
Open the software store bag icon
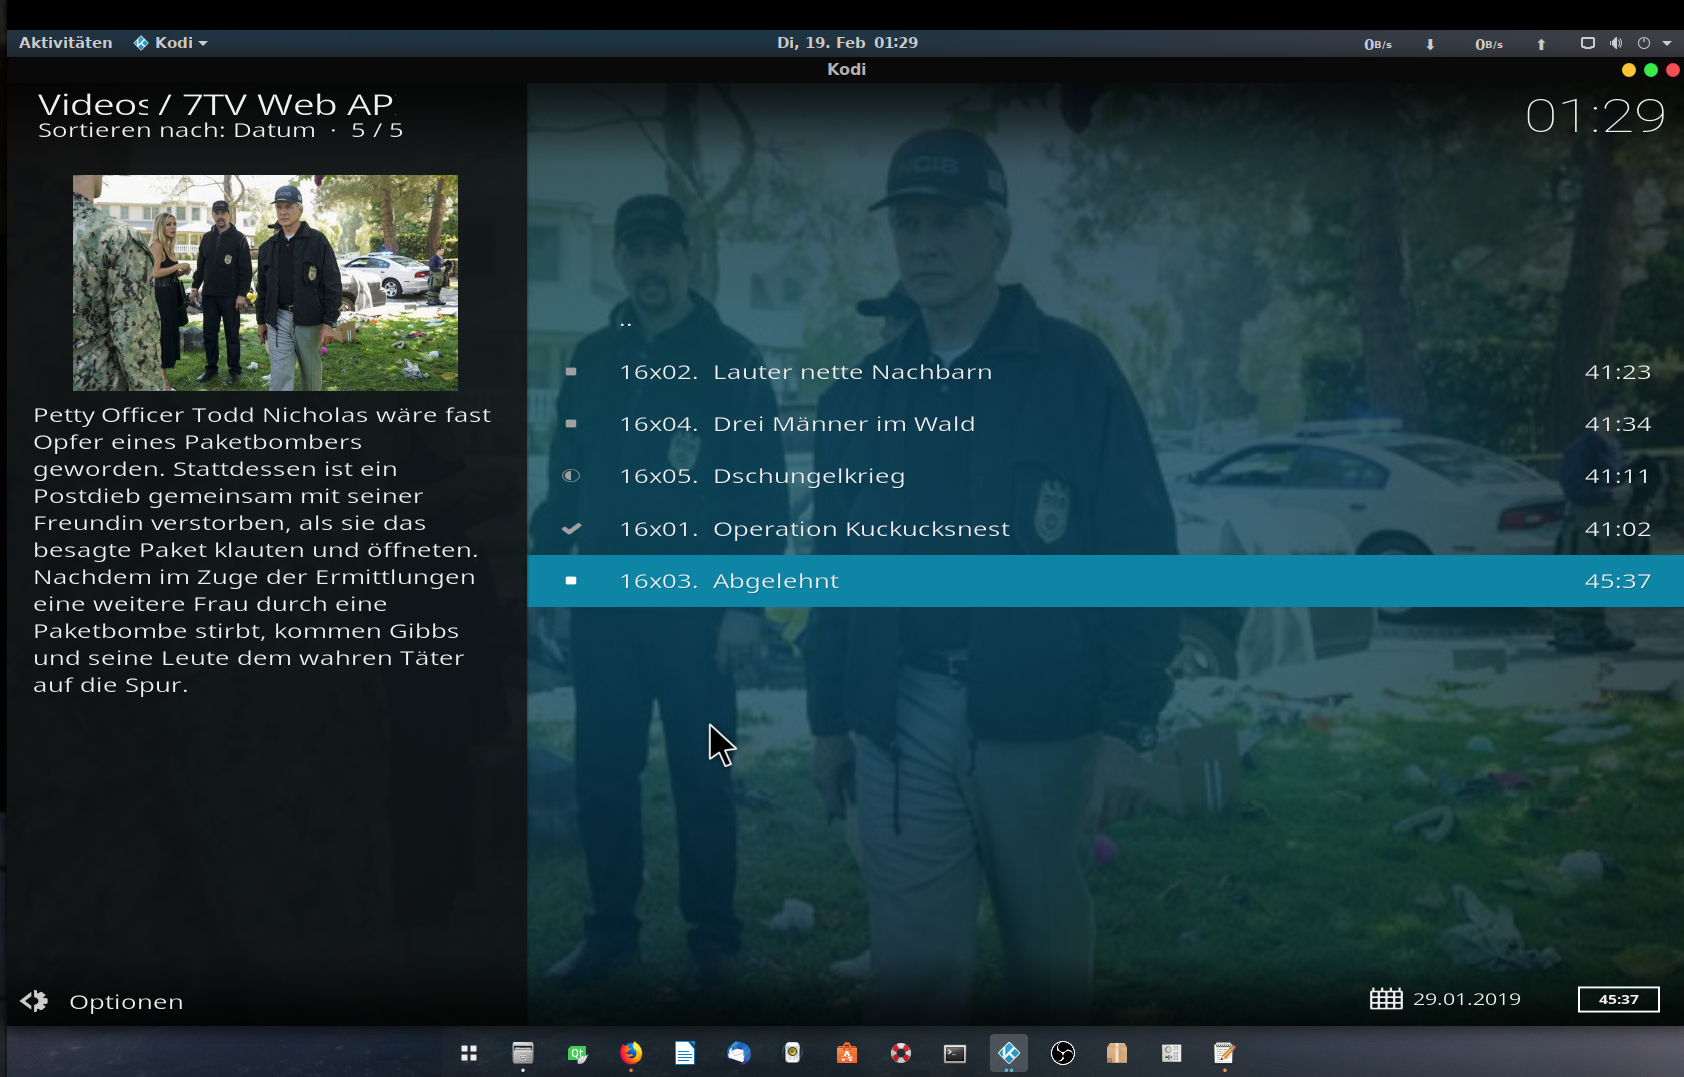pos(847,1053)
